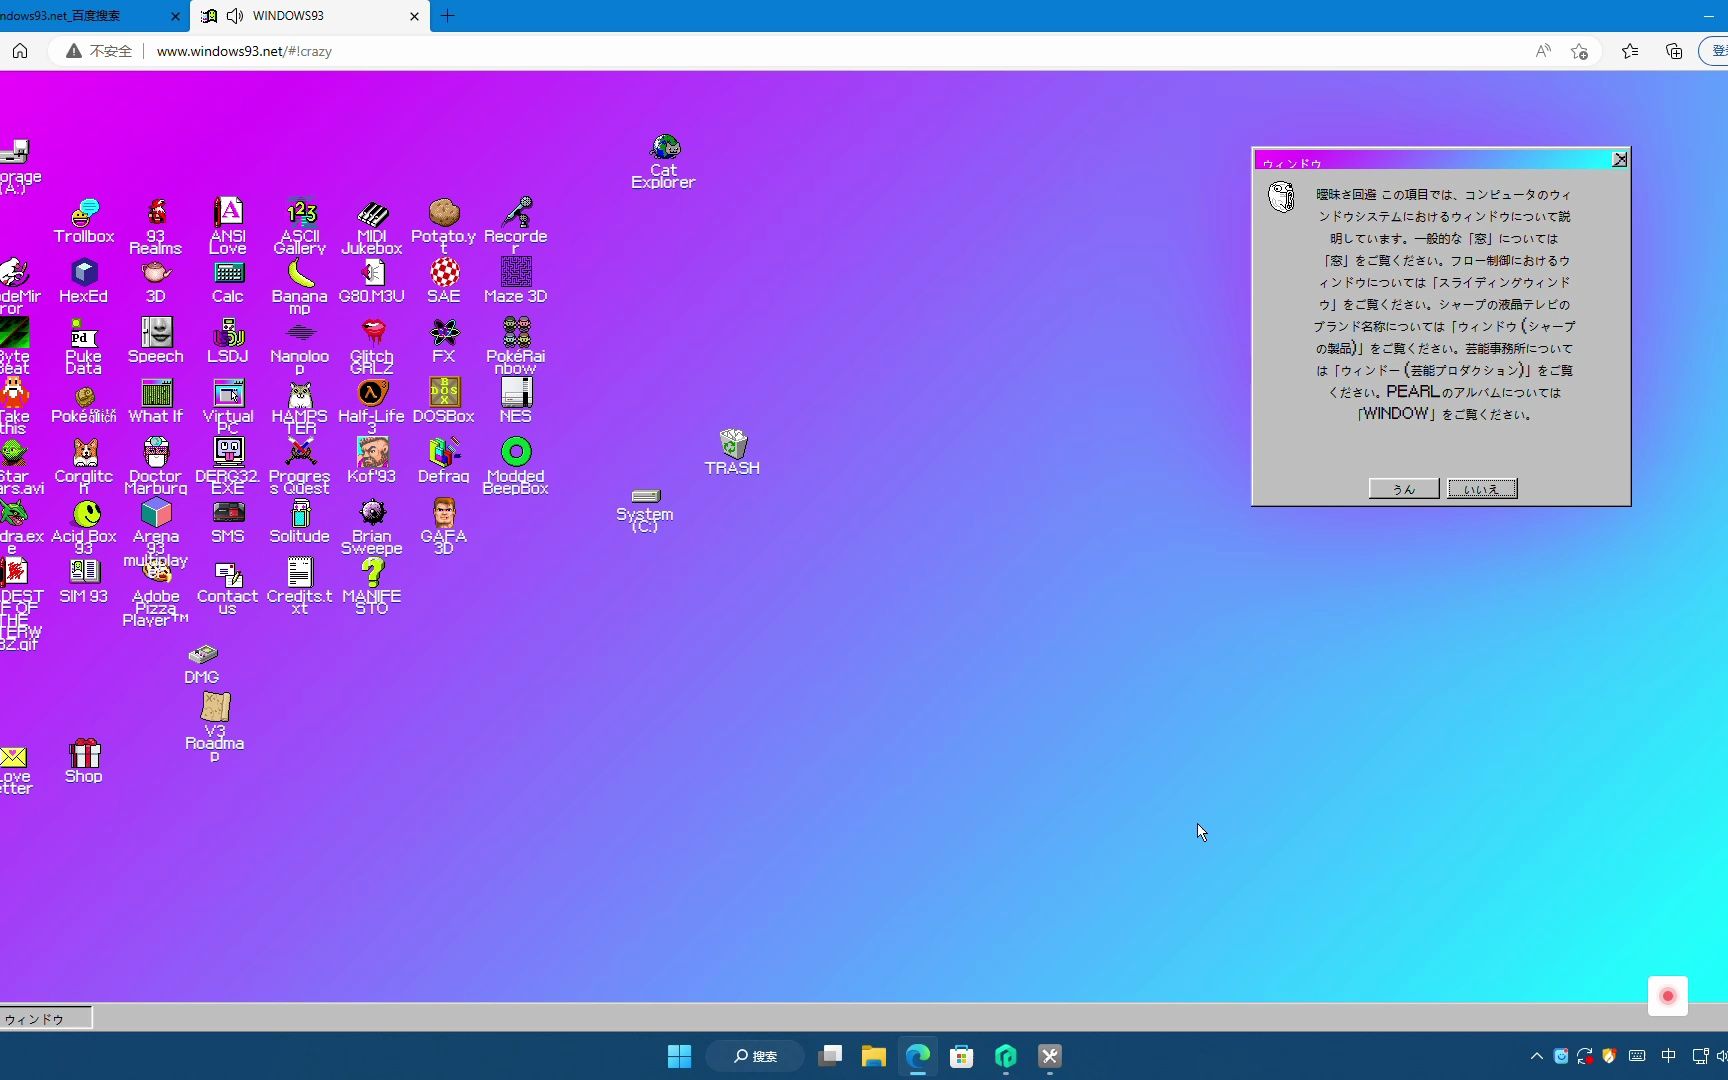The height and width of the screenshot is (1080, 1728).
Task: Launch the Kof'93 icon
Action: pos(372,460)
